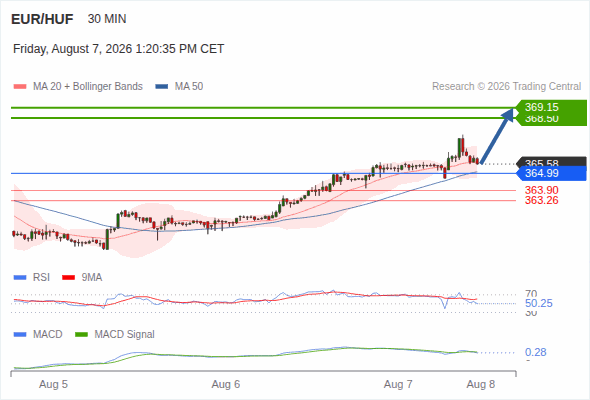Click the MA 50 blue legend swatch
Viewport: 590px width, 400px height.
(162, 87)
